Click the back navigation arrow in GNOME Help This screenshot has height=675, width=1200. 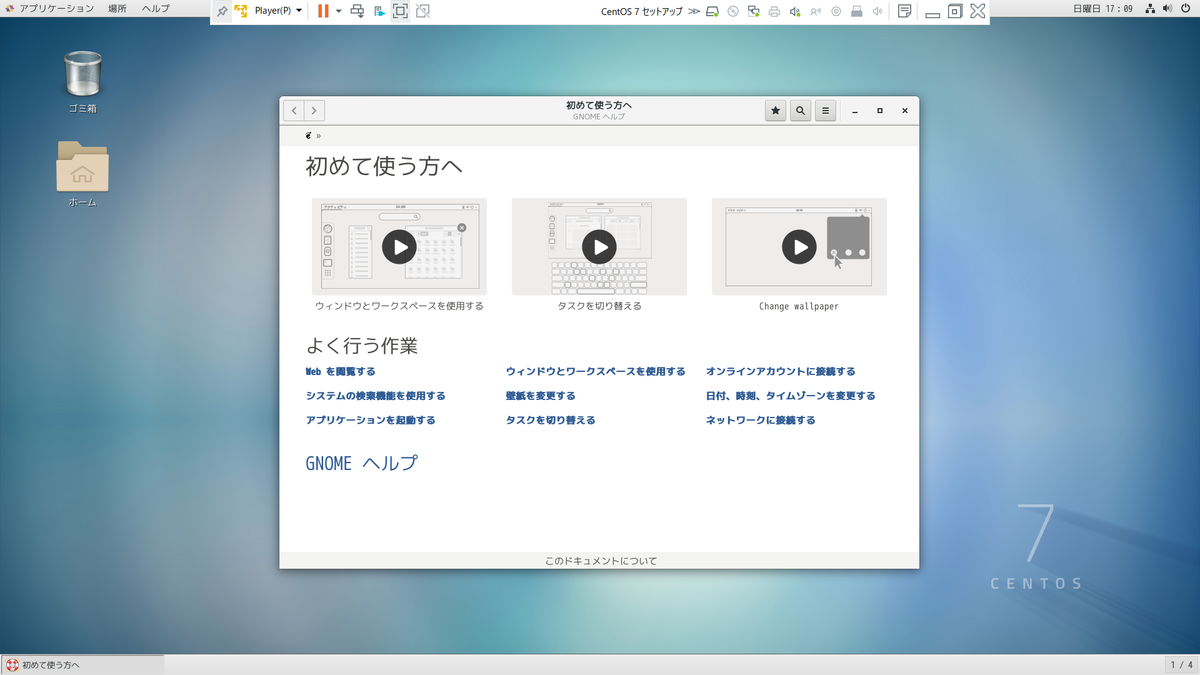click(293, 110)
